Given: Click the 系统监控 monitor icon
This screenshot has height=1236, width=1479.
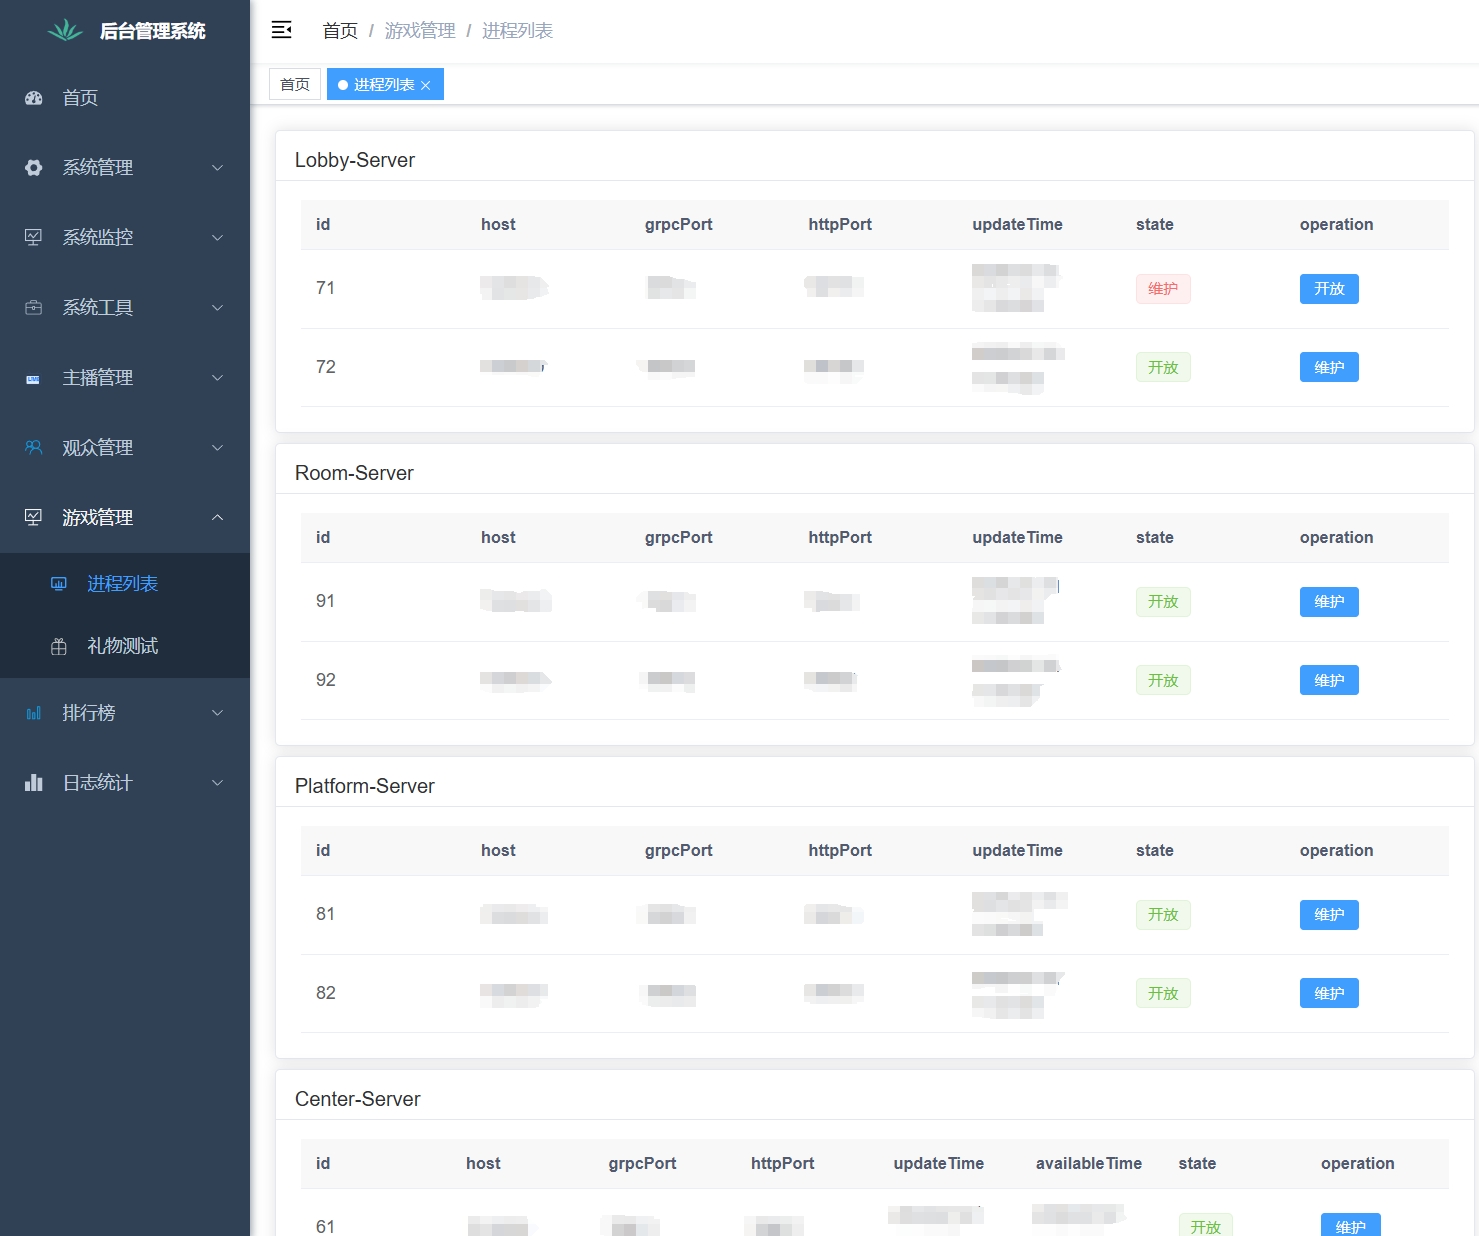Looking at the screenshot, I should [34, 238].
